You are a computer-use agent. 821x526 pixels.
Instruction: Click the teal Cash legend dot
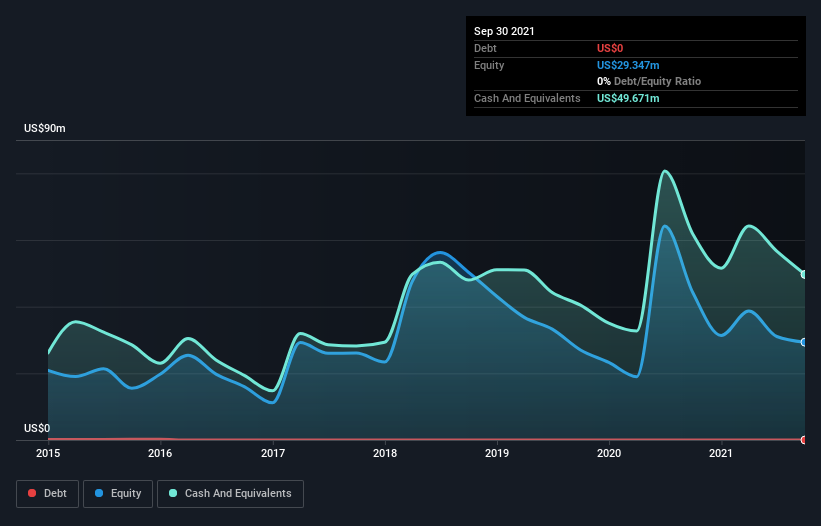[x=173, y=493]
